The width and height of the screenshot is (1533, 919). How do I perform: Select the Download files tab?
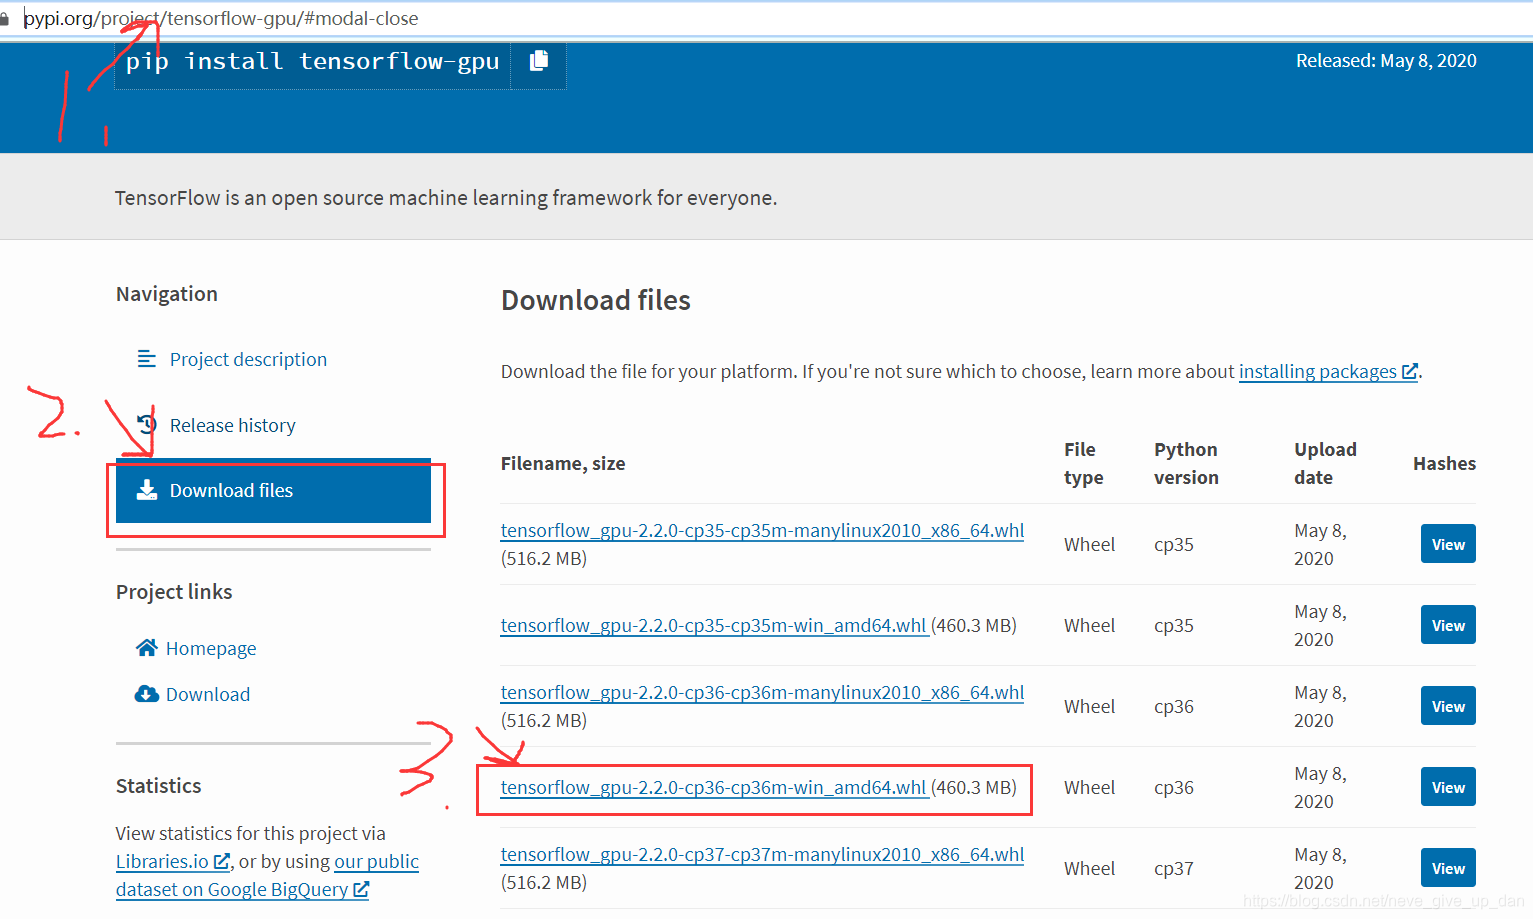(x=273, y=491)
